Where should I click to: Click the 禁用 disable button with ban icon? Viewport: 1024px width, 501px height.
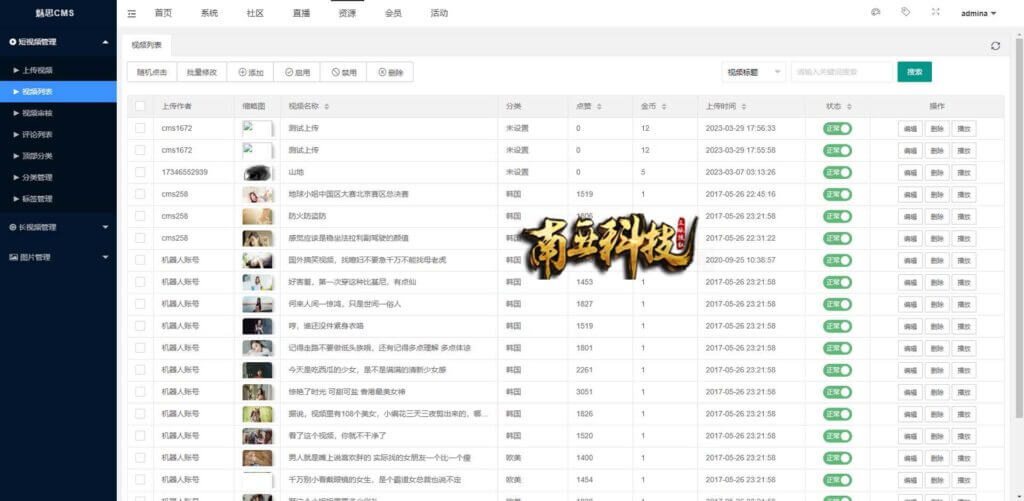tap(344, 73)
